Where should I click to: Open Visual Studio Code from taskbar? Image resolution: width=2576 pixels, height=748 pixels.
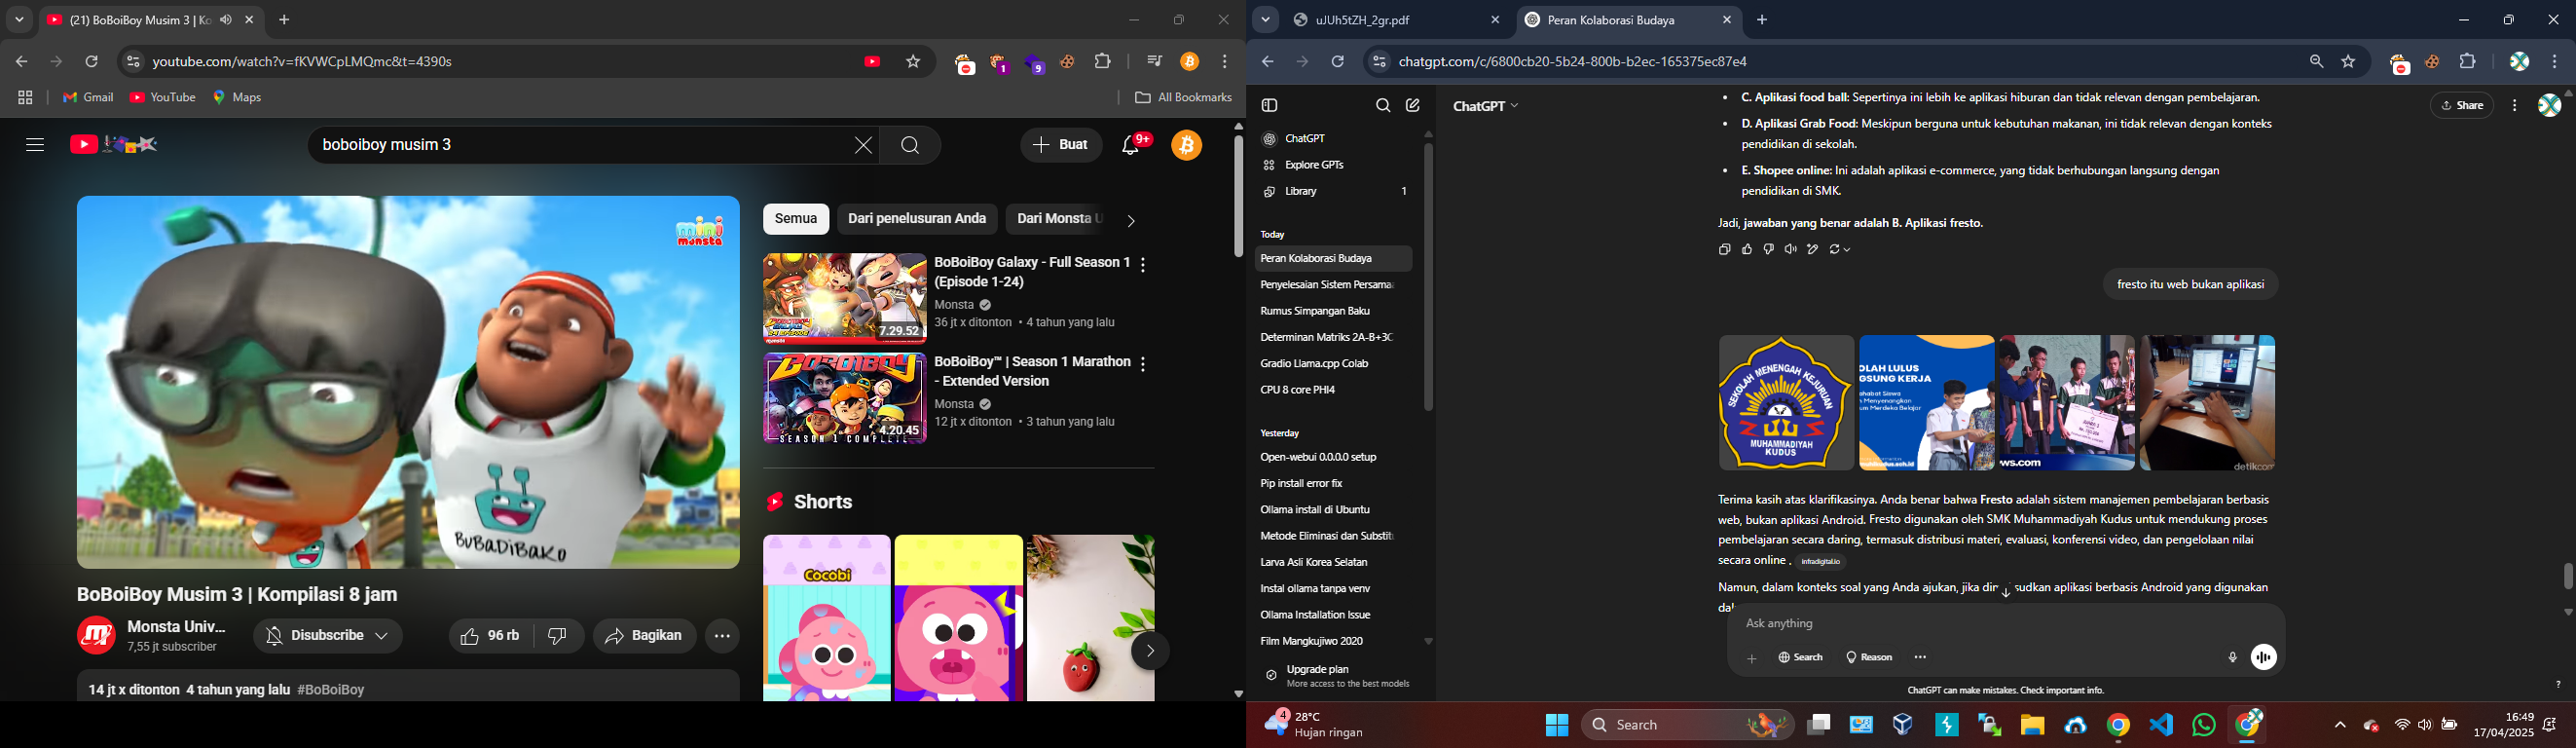tap(2161, 725)
